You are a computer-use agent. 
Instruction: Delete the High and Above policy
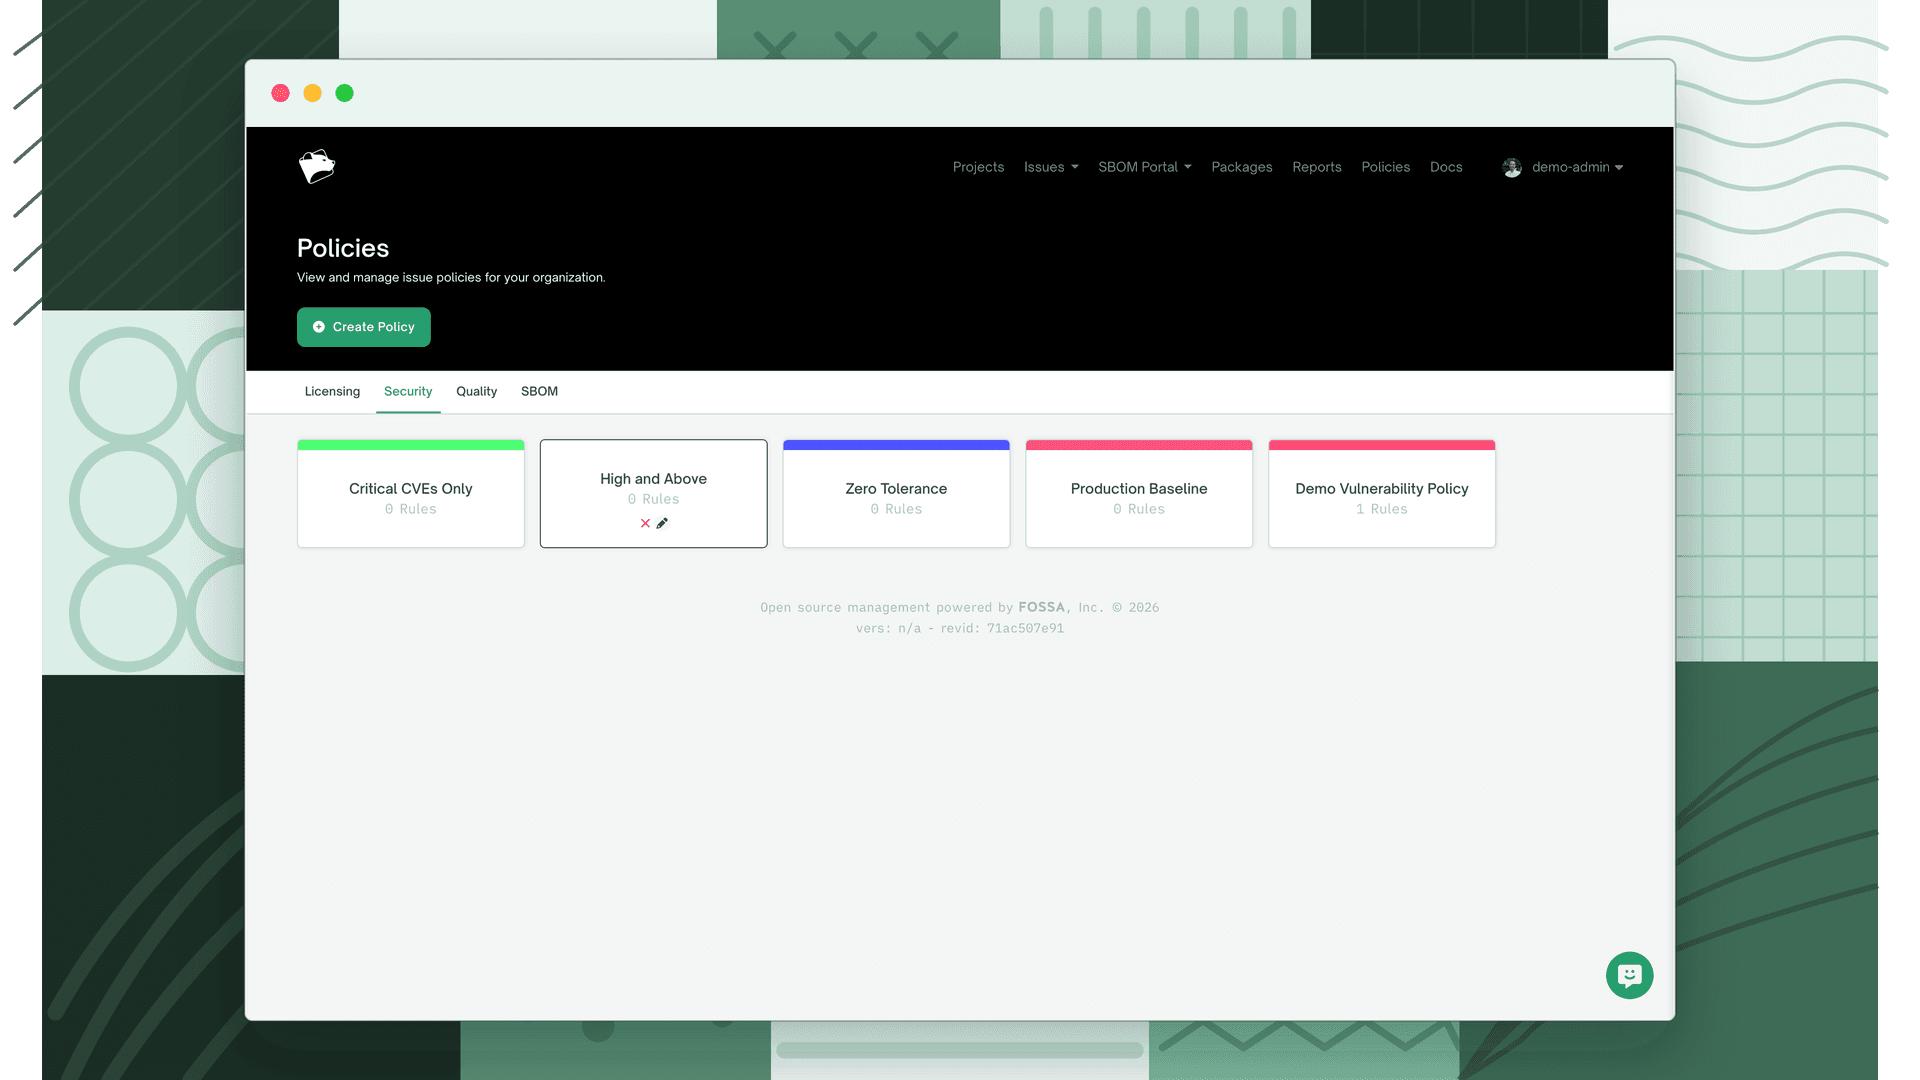(645, 523)
